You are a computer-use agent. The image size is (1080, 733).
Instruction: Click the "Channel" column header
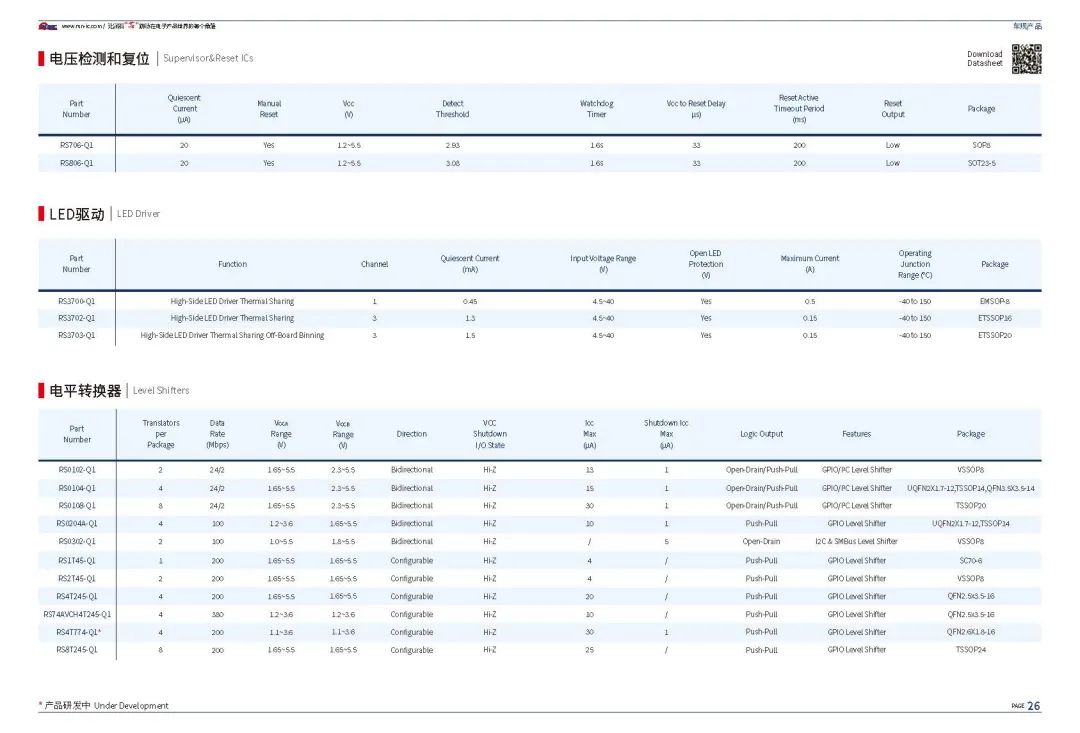(x=374, y=264)
